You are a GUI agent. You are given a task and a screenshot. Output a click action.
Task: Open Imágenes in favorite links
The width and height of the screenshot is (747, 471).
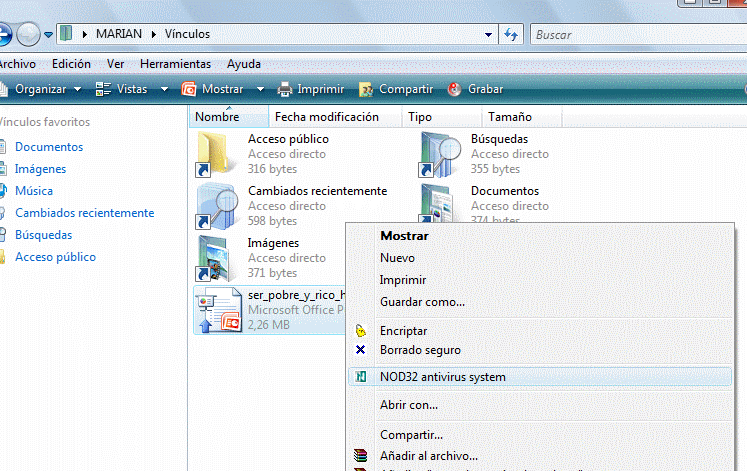point(40,169)
